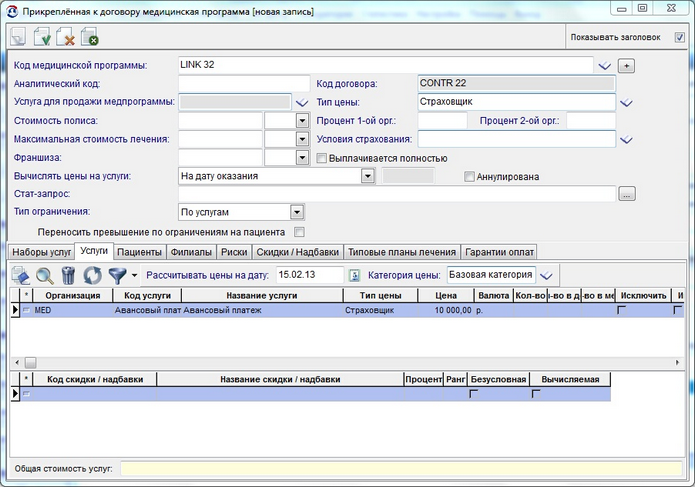Expand the filter icon dropdown arrow

[x=134, y=276]
